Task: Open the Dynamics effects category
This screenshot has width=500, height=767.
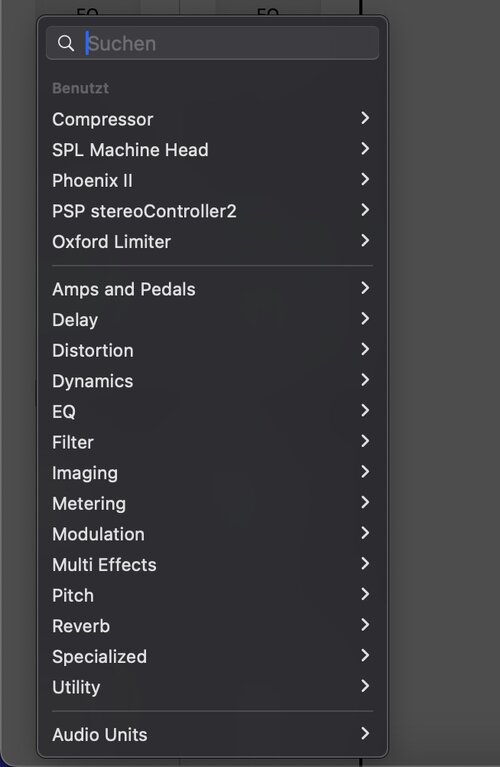Action: click(212, 381)
